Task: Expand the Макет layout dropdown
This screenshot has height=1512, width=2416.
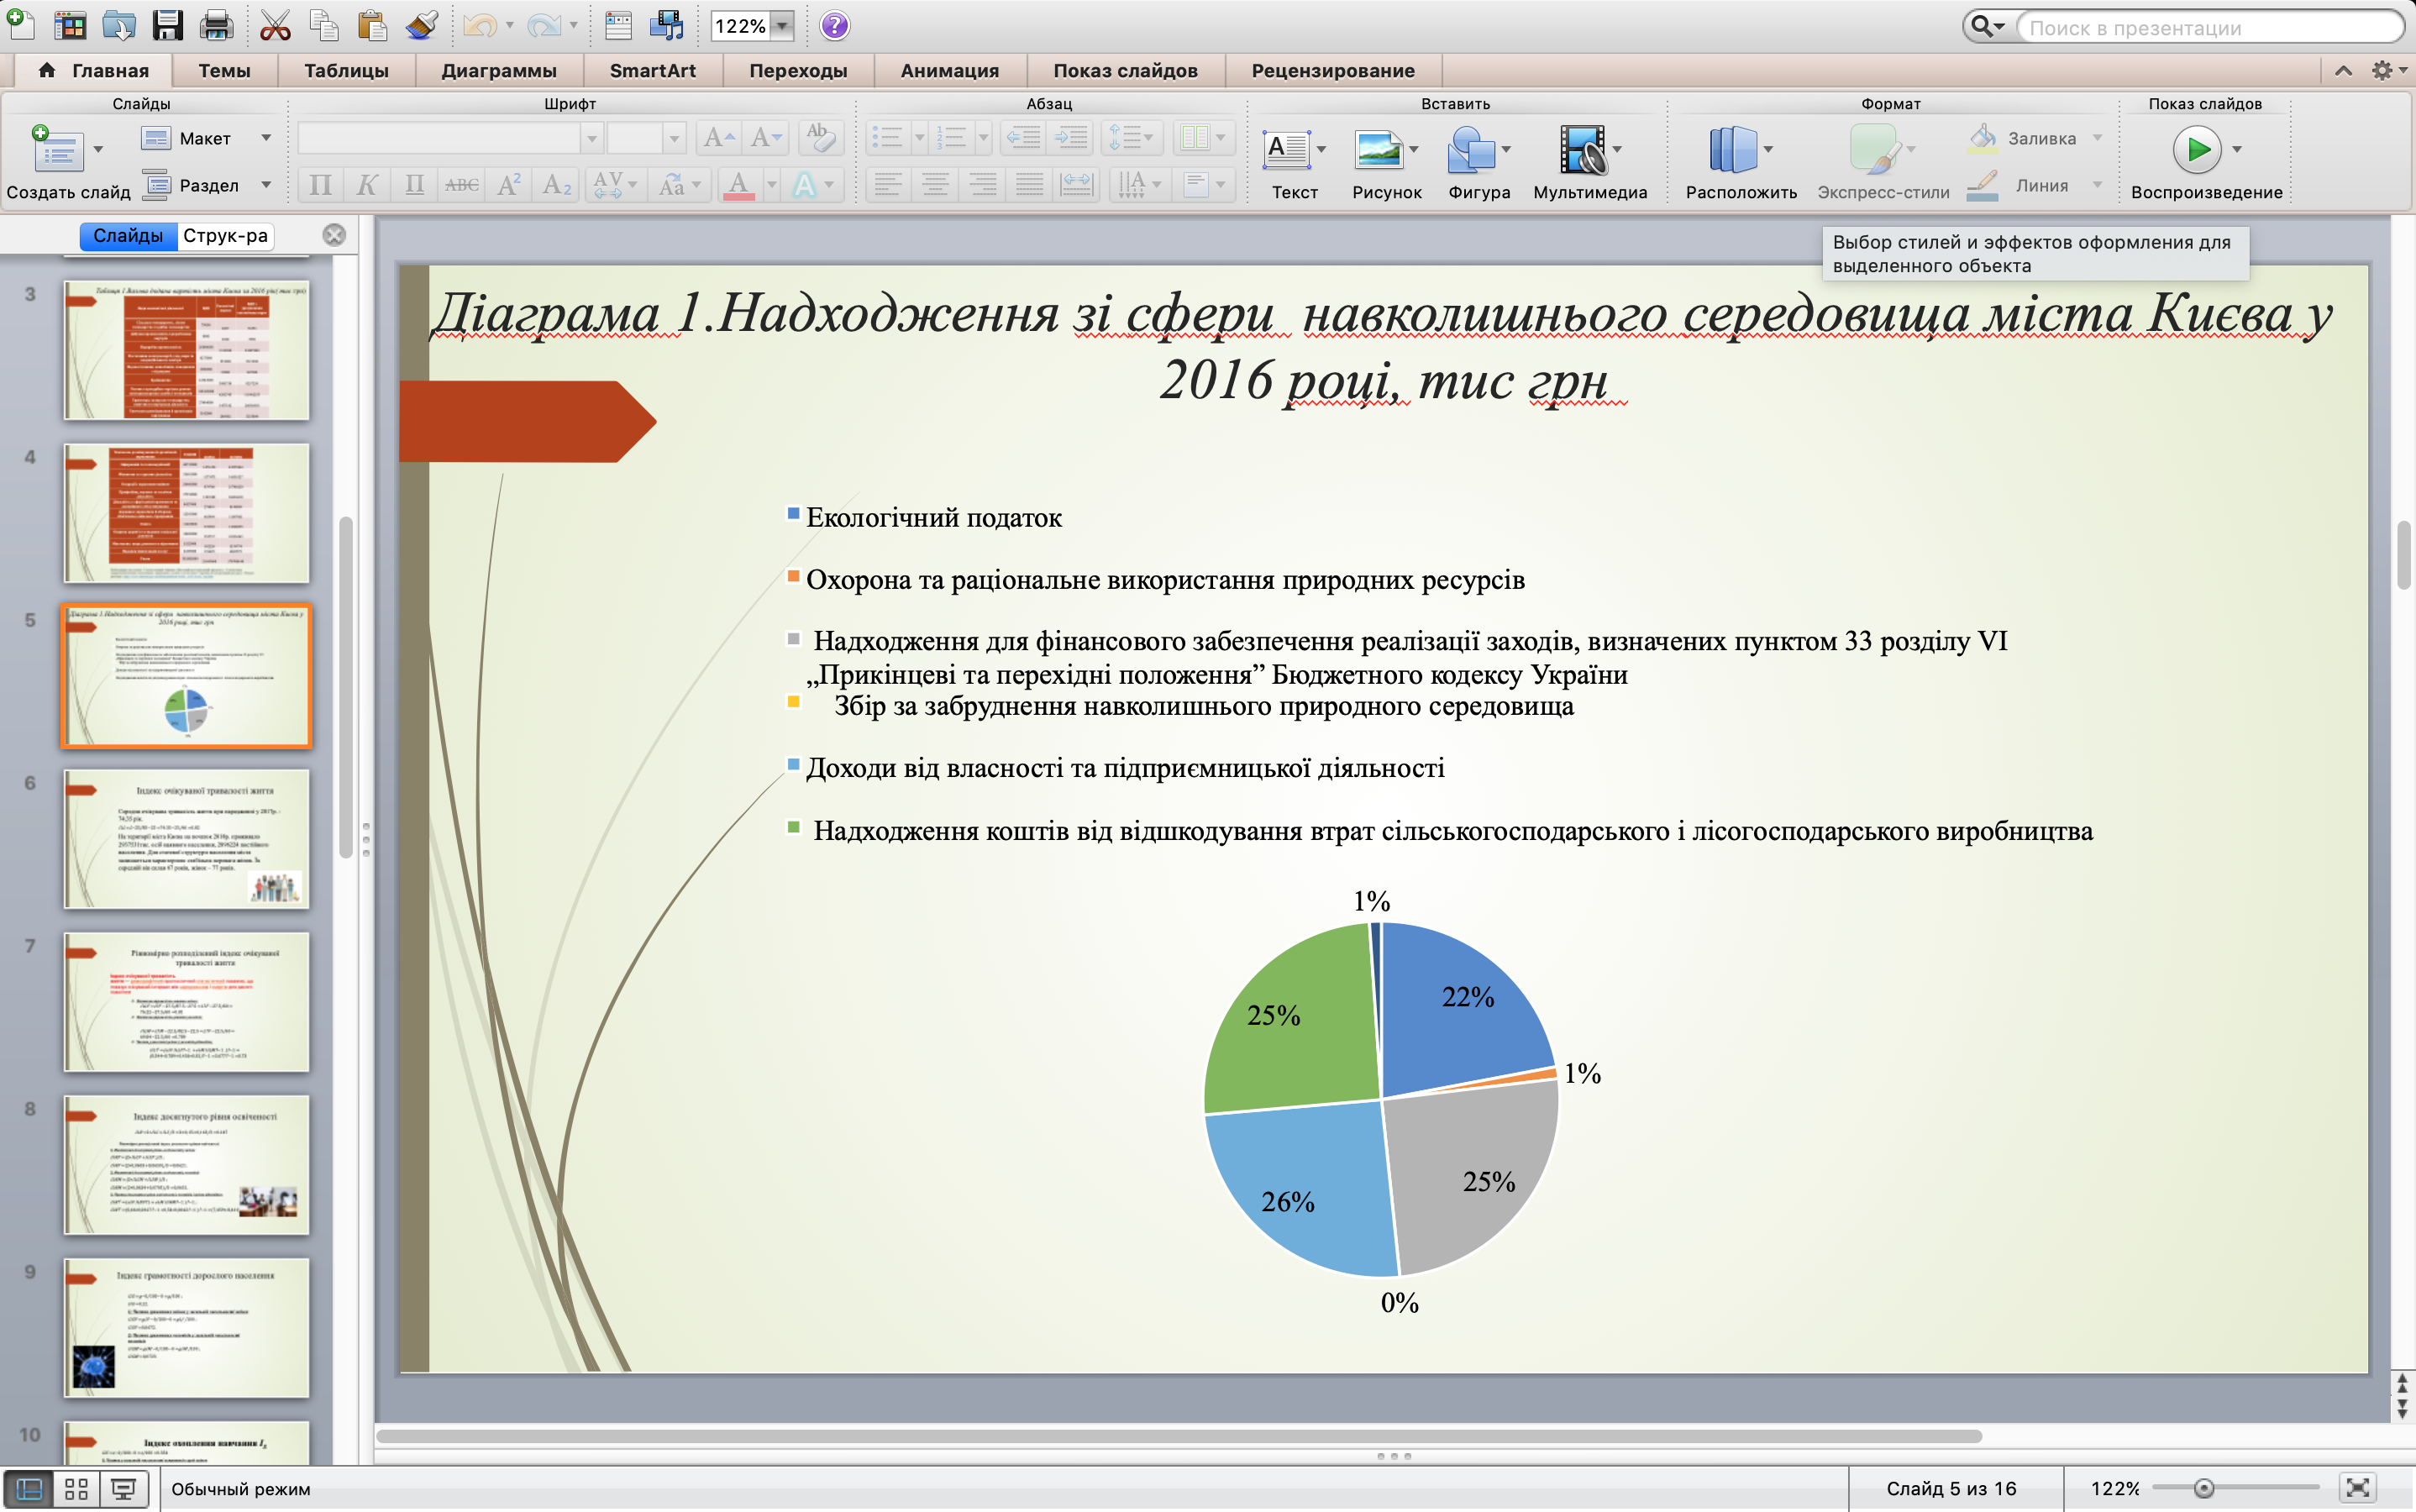Action: [266, 138]
